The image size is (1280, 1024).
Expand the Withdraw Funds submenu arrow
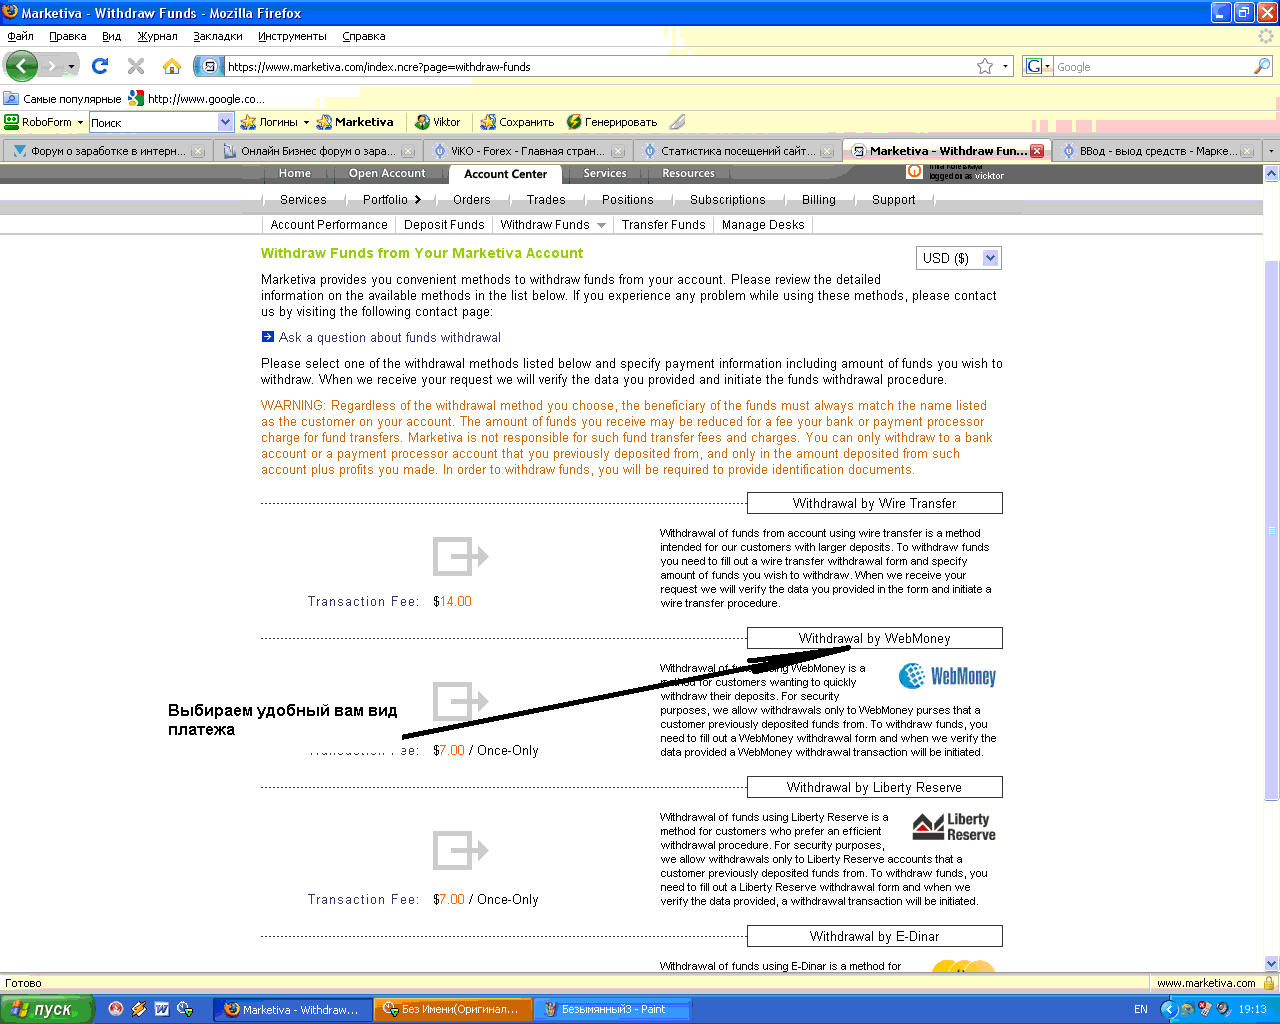point(601,225)
